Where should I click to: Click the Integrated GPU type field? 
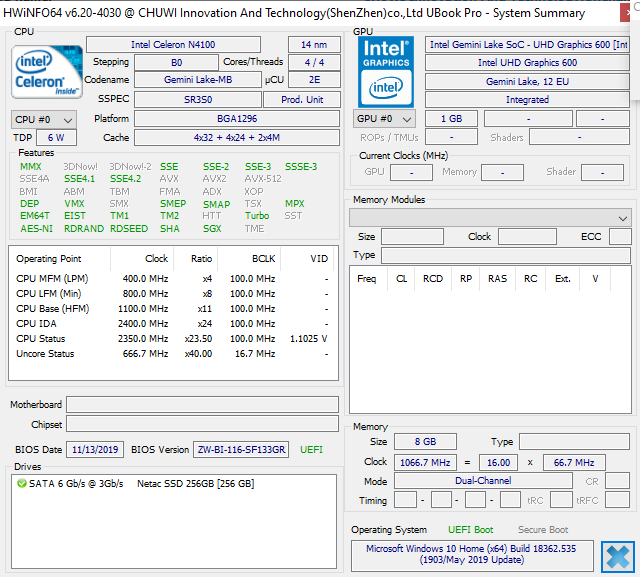(527, 100)
